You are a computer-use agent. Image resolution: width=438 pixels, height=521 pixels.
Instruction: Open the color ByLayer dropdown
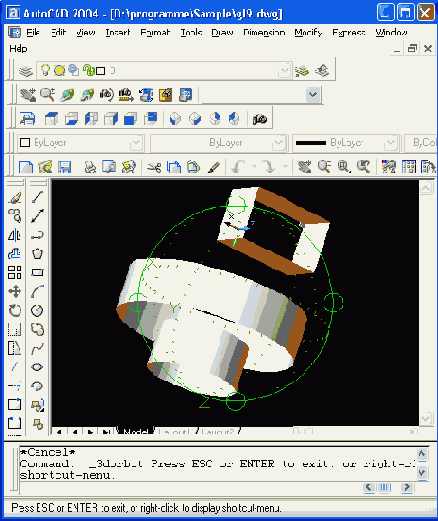tap(80, 143)
